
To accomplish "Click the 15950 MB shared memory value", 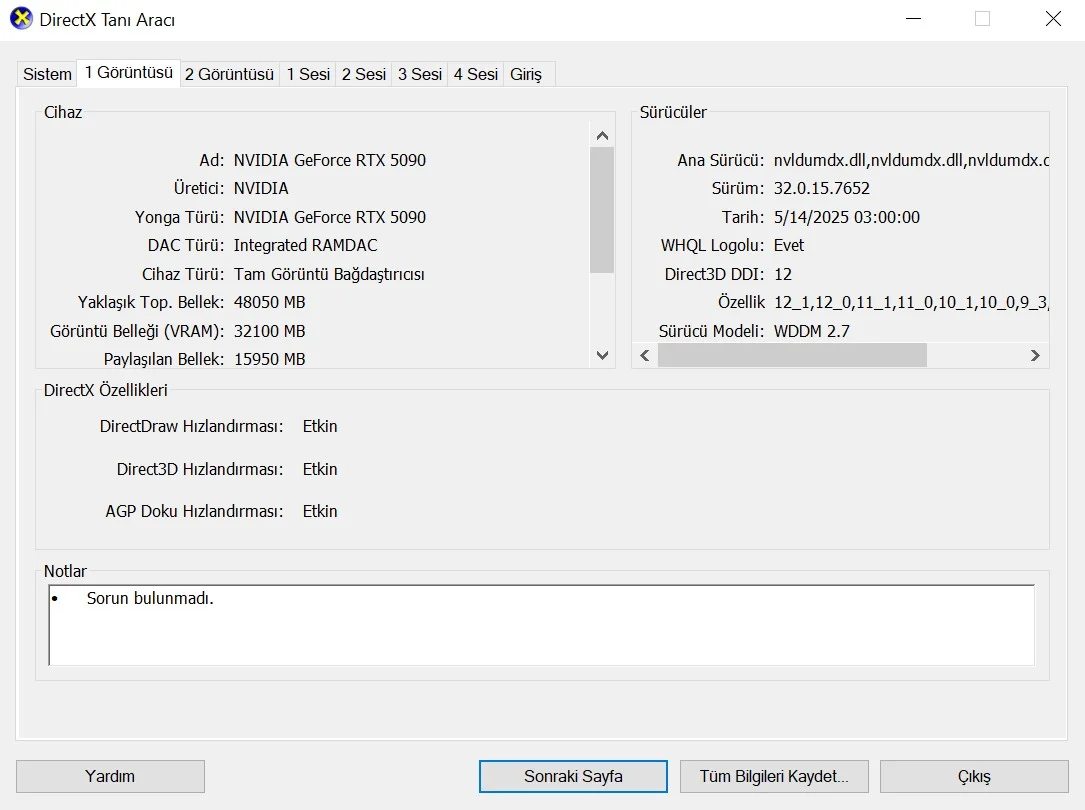I will 269,359.
